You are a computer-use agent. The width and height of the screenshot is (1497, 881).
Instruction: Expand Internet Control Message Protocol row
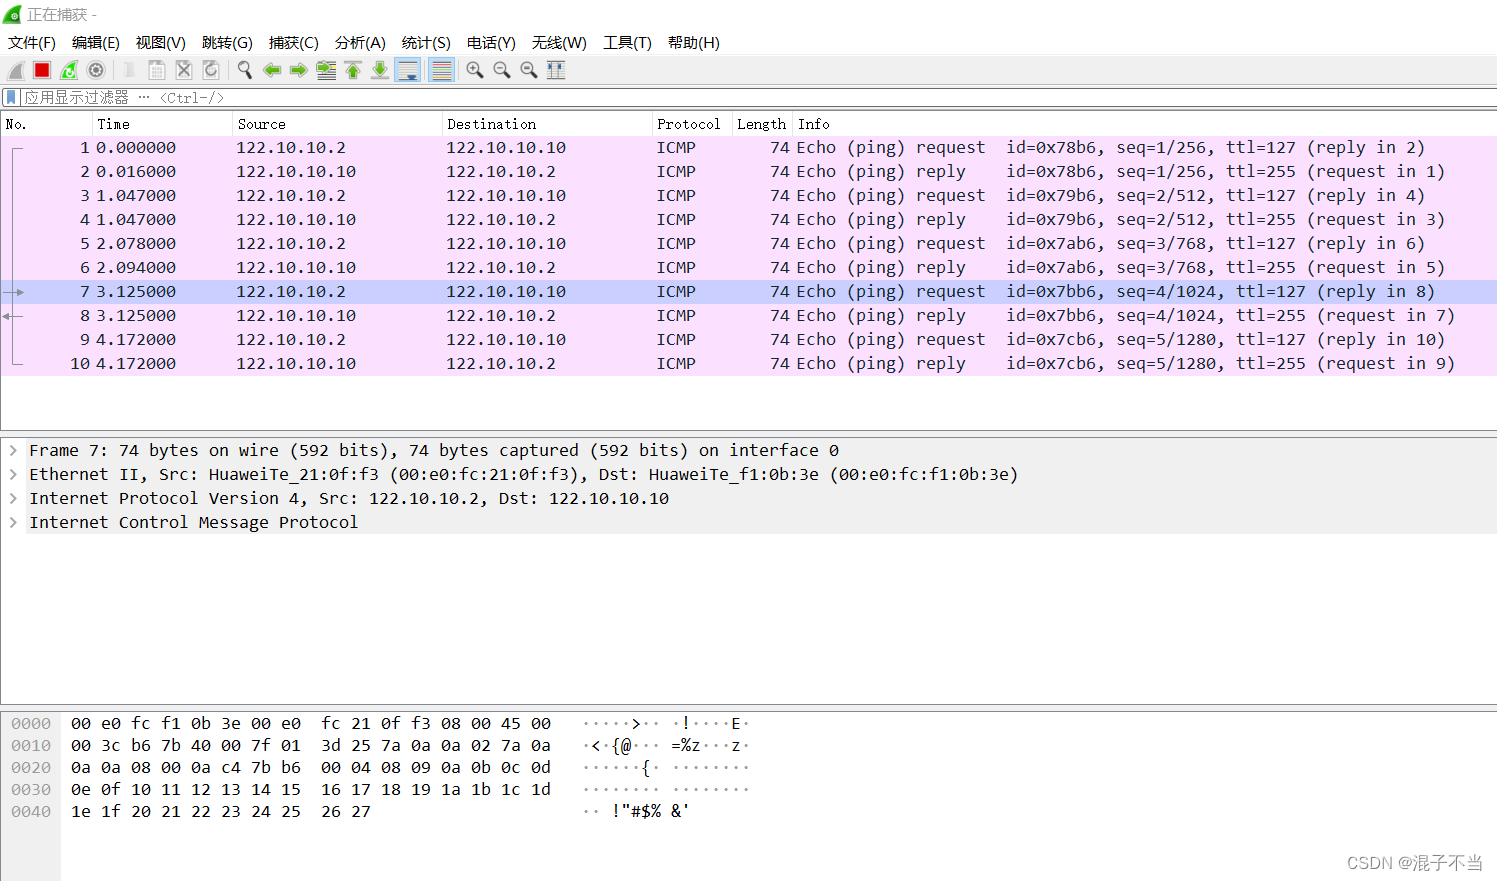tap(14, 523)
